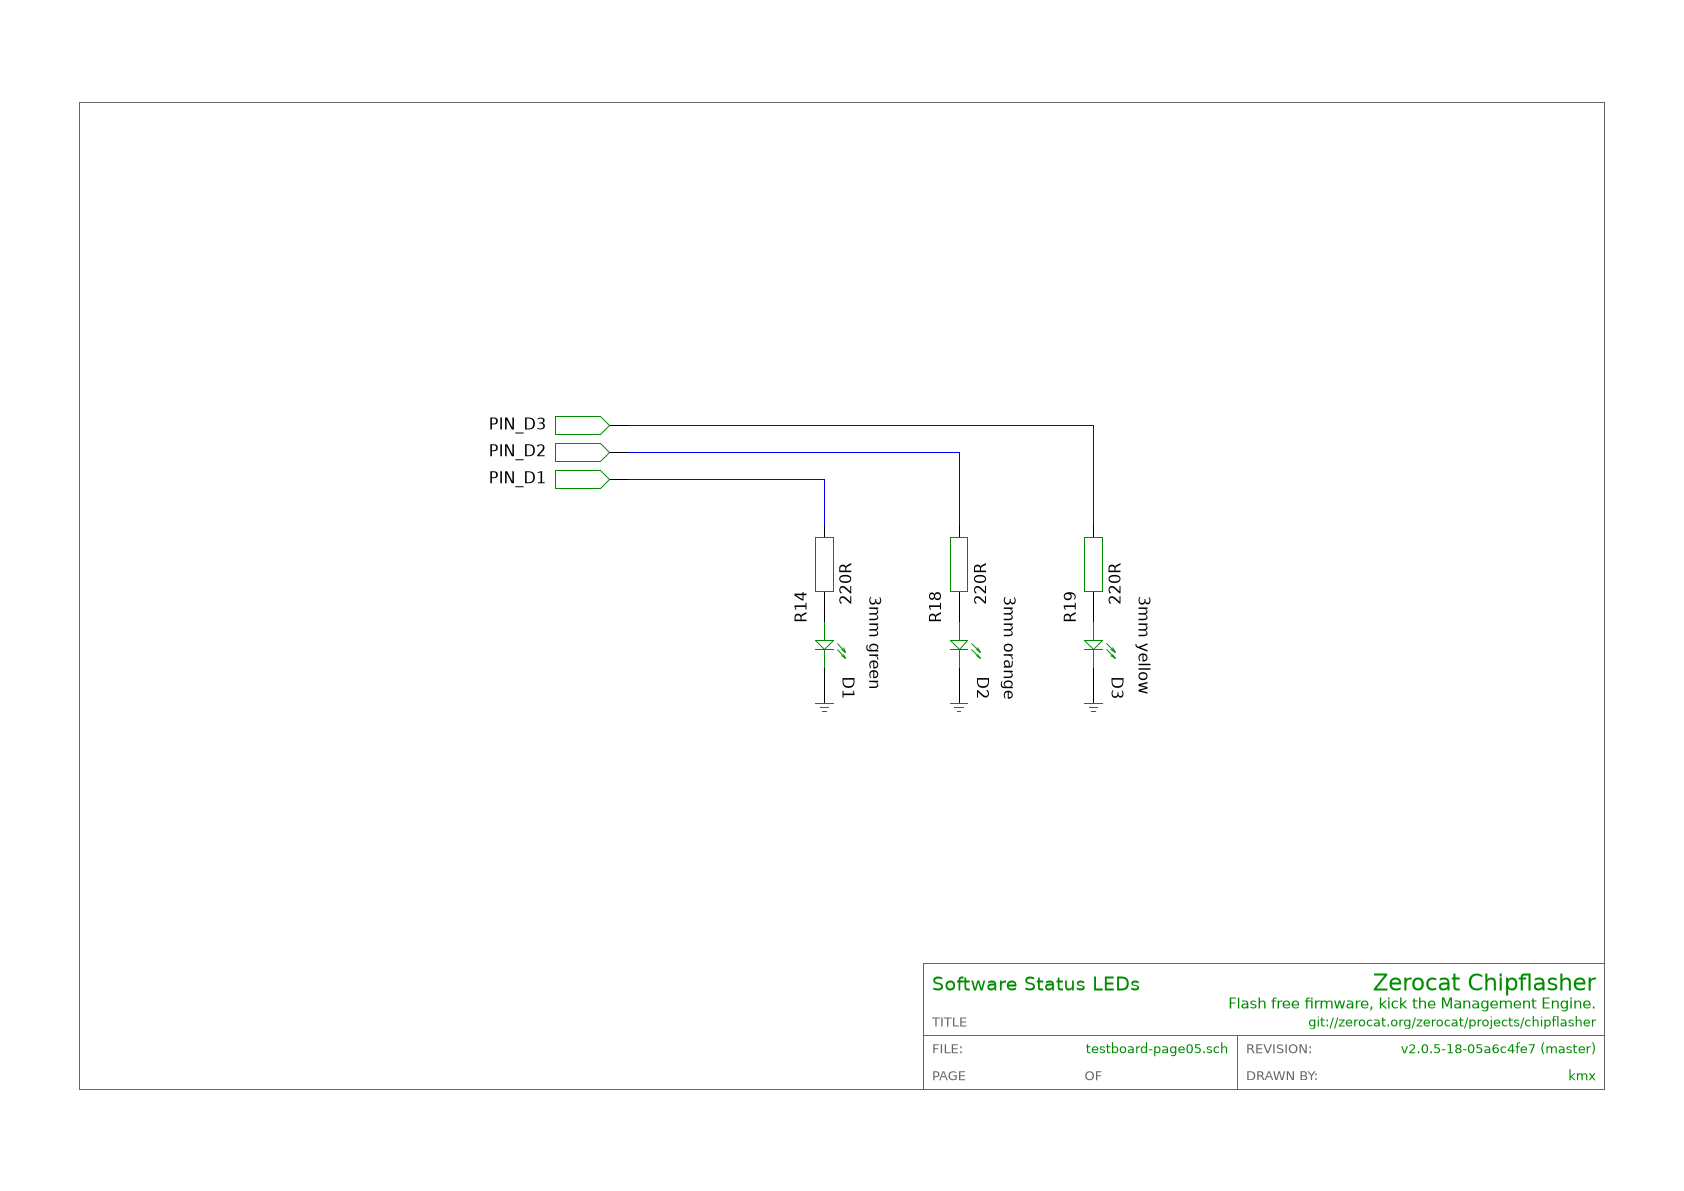Screen dimensions: 1684x1191
Task: Select ground symbol below D1
Action: click(x=824, y=707)
